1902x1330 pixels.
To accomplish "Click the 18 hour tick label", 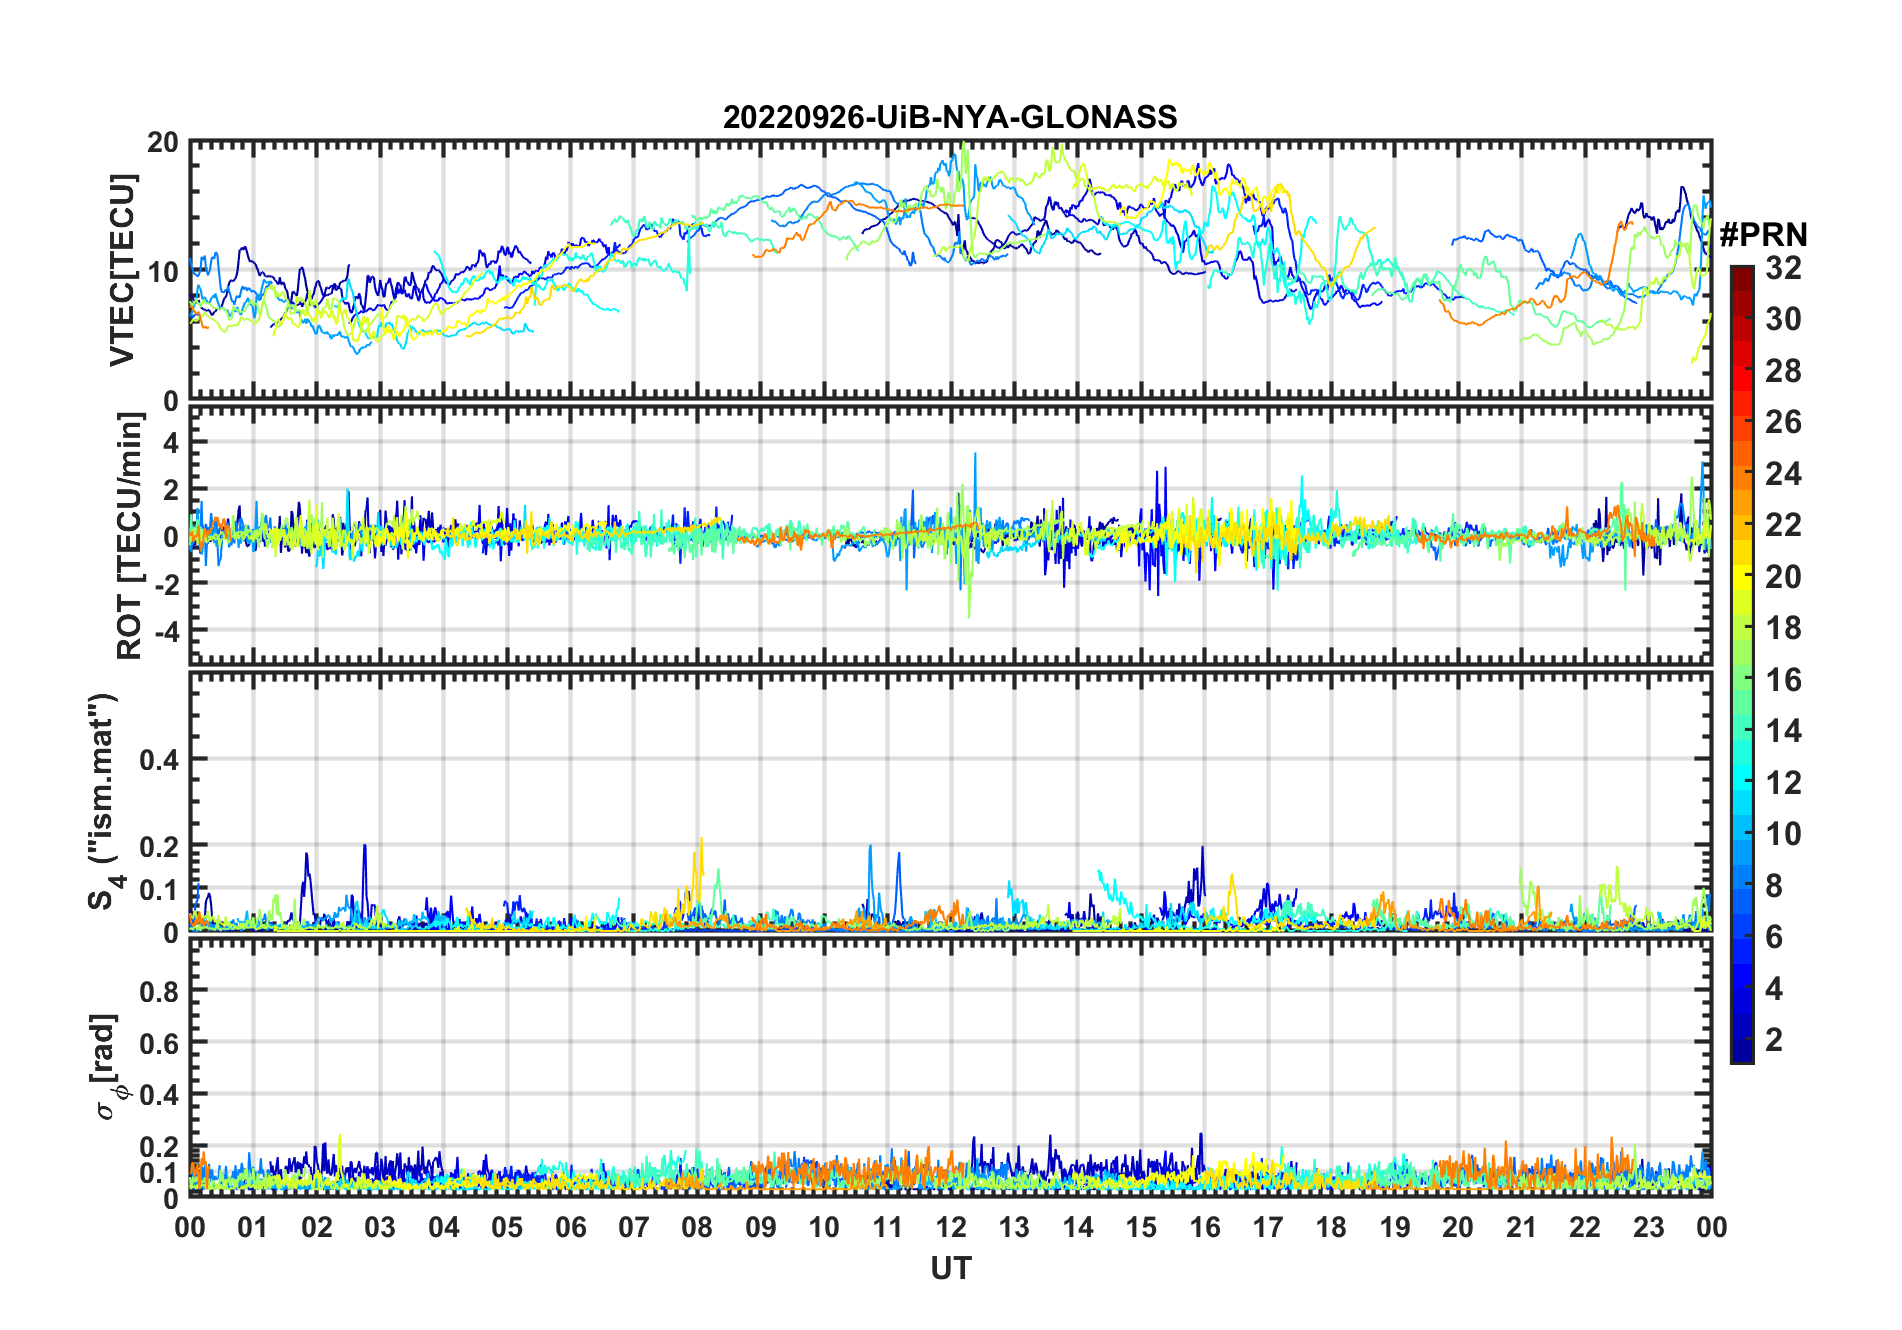I will (x=1331, y=1227).
